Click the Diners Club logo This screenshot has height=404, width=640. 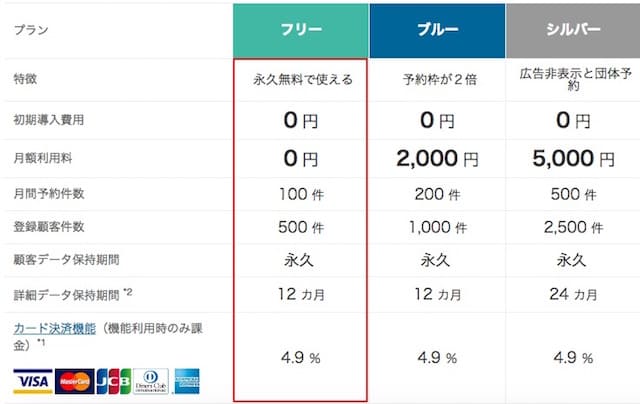pyautogui.click(x=151, y=382)
